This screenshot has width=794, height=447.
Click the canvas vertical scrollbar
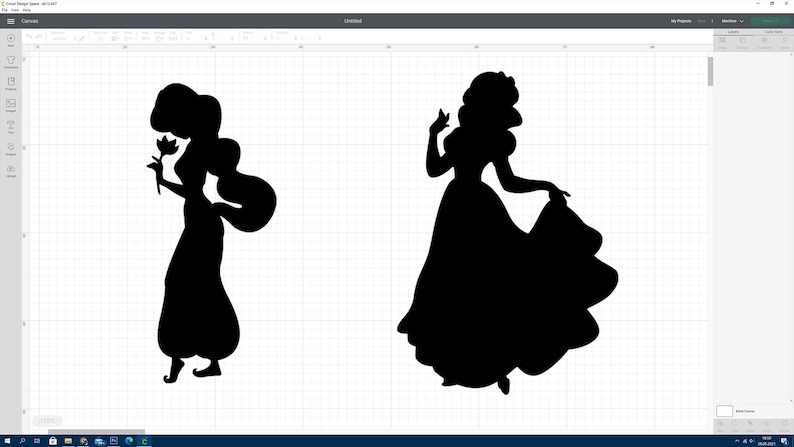point(710,71)
